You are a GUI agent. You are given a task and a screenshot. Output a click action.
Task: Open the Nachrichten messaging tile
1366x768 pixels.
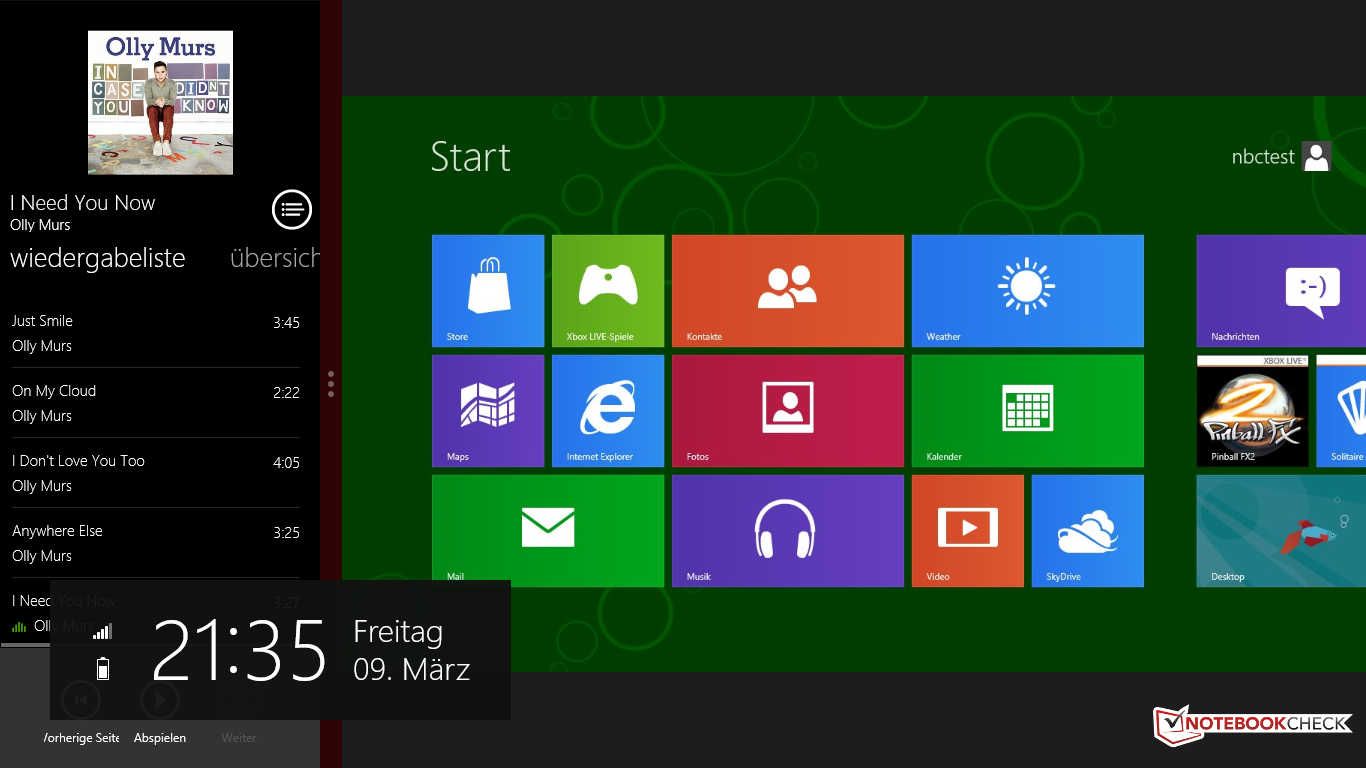pos(1281,291)
